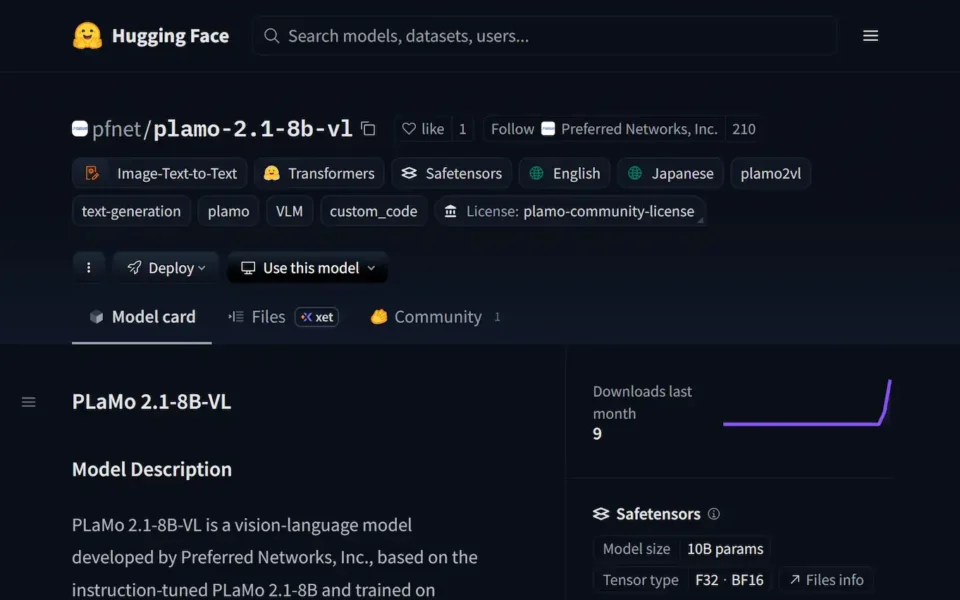The image size is (960, 600).
Task: Open the Community tab
Action: coord(427,317)
